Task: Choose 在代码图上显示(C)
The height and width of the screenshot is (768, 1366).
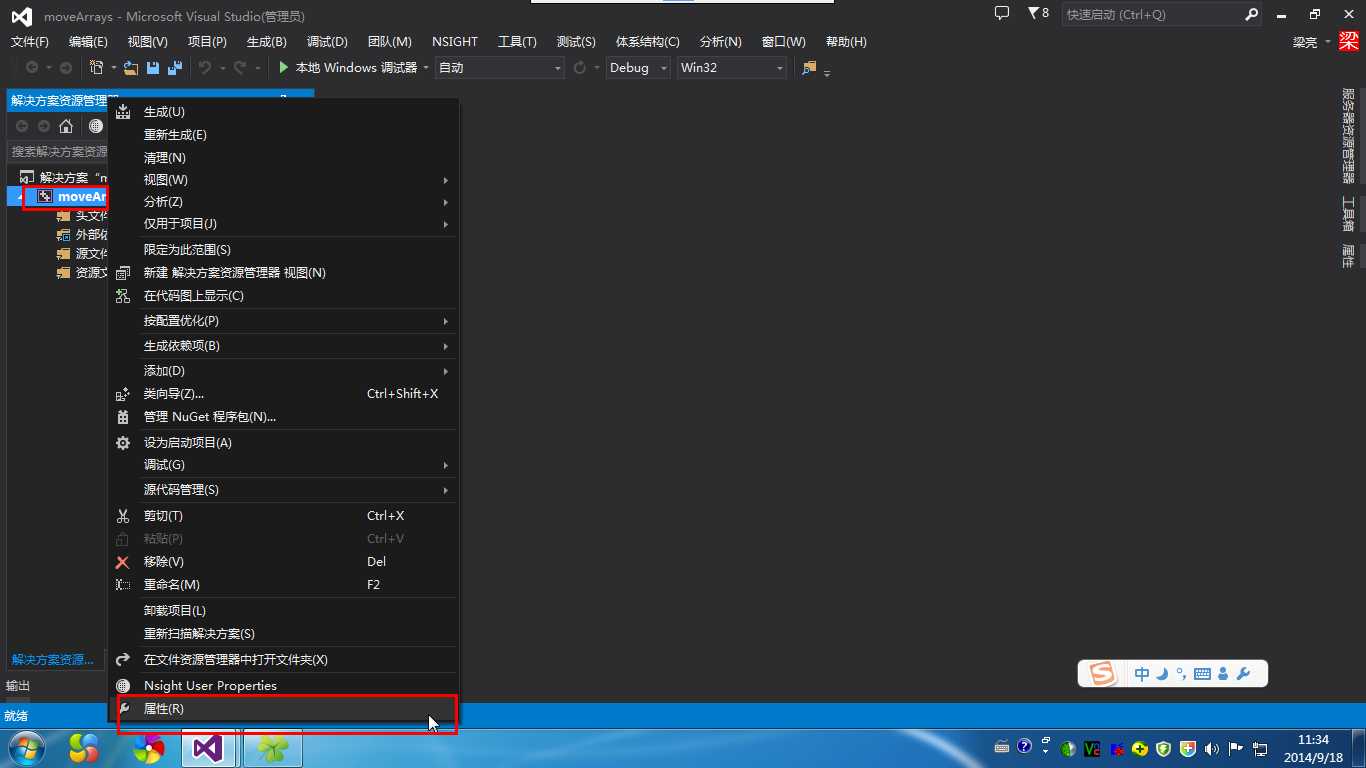Action: coord(284,296)
